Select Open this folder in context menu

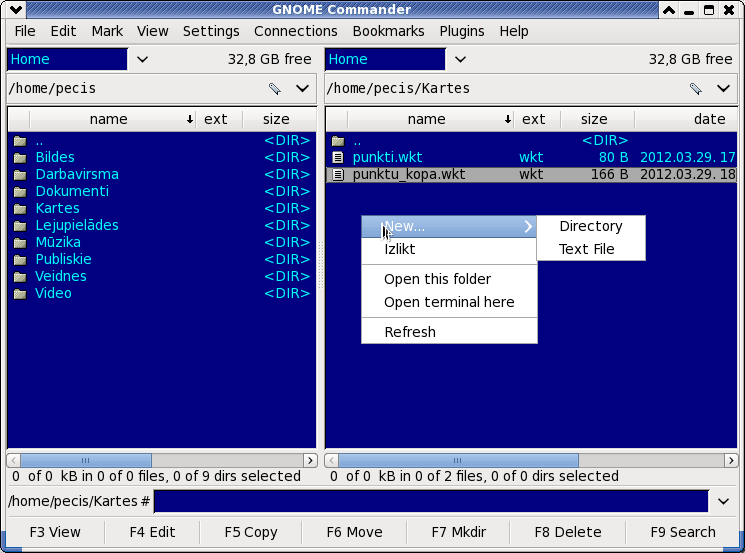(449, 279)
